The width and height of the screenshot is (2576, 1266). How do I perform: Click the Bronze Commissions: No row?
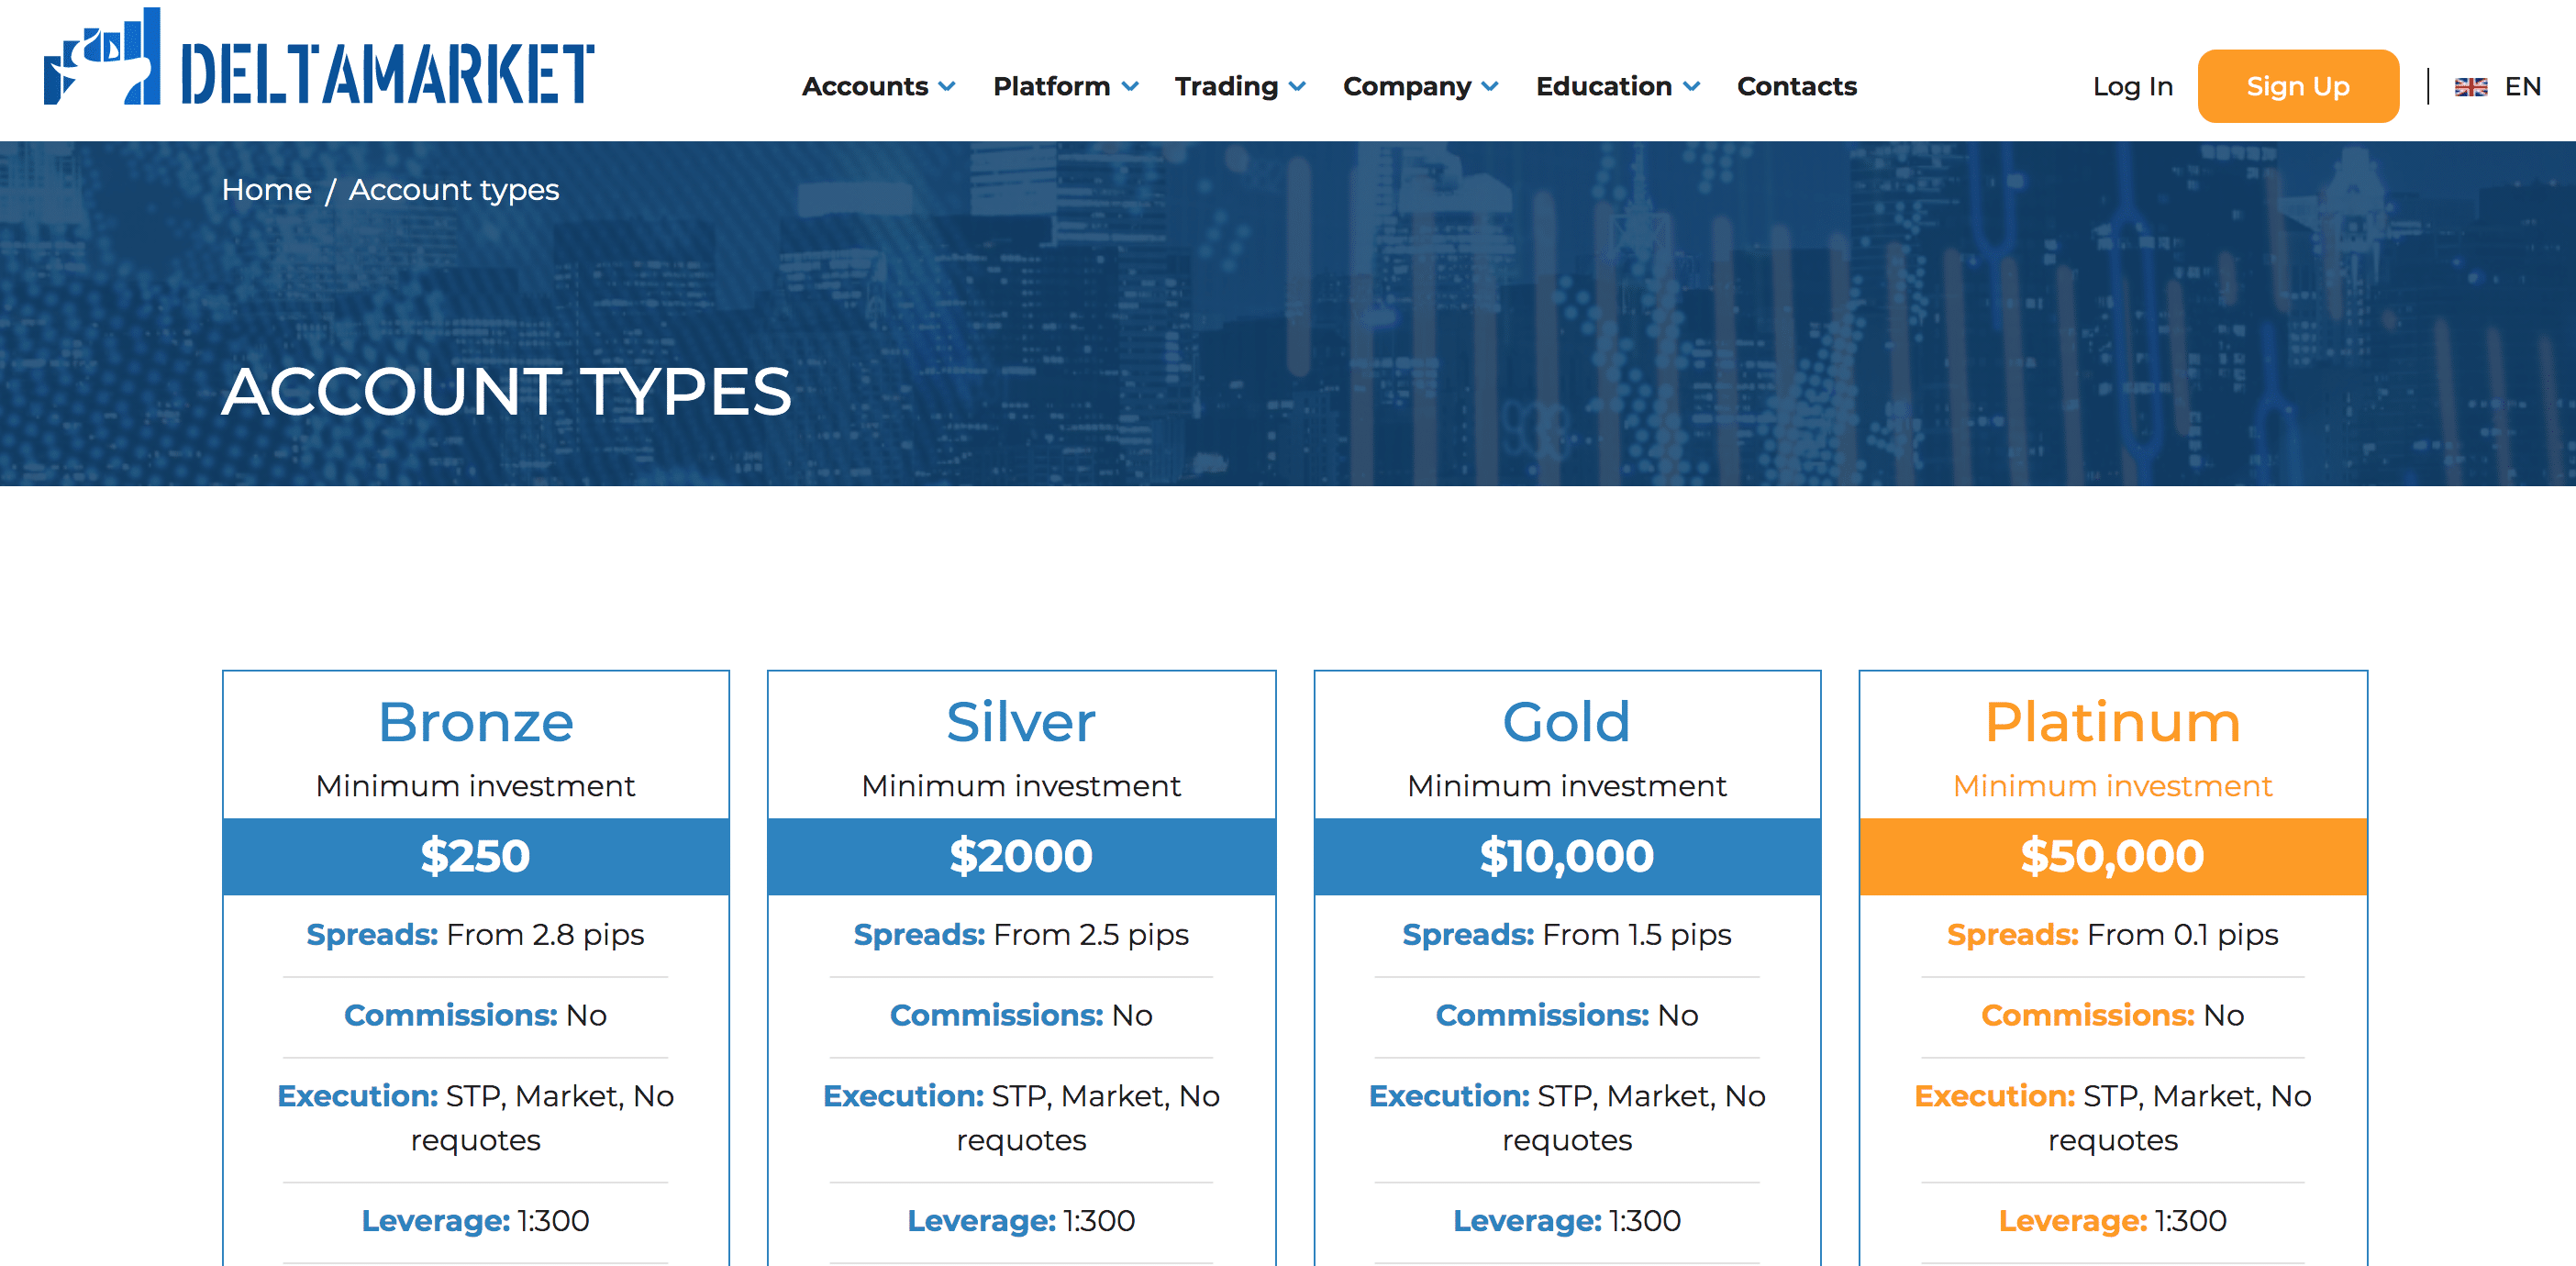476,1016
